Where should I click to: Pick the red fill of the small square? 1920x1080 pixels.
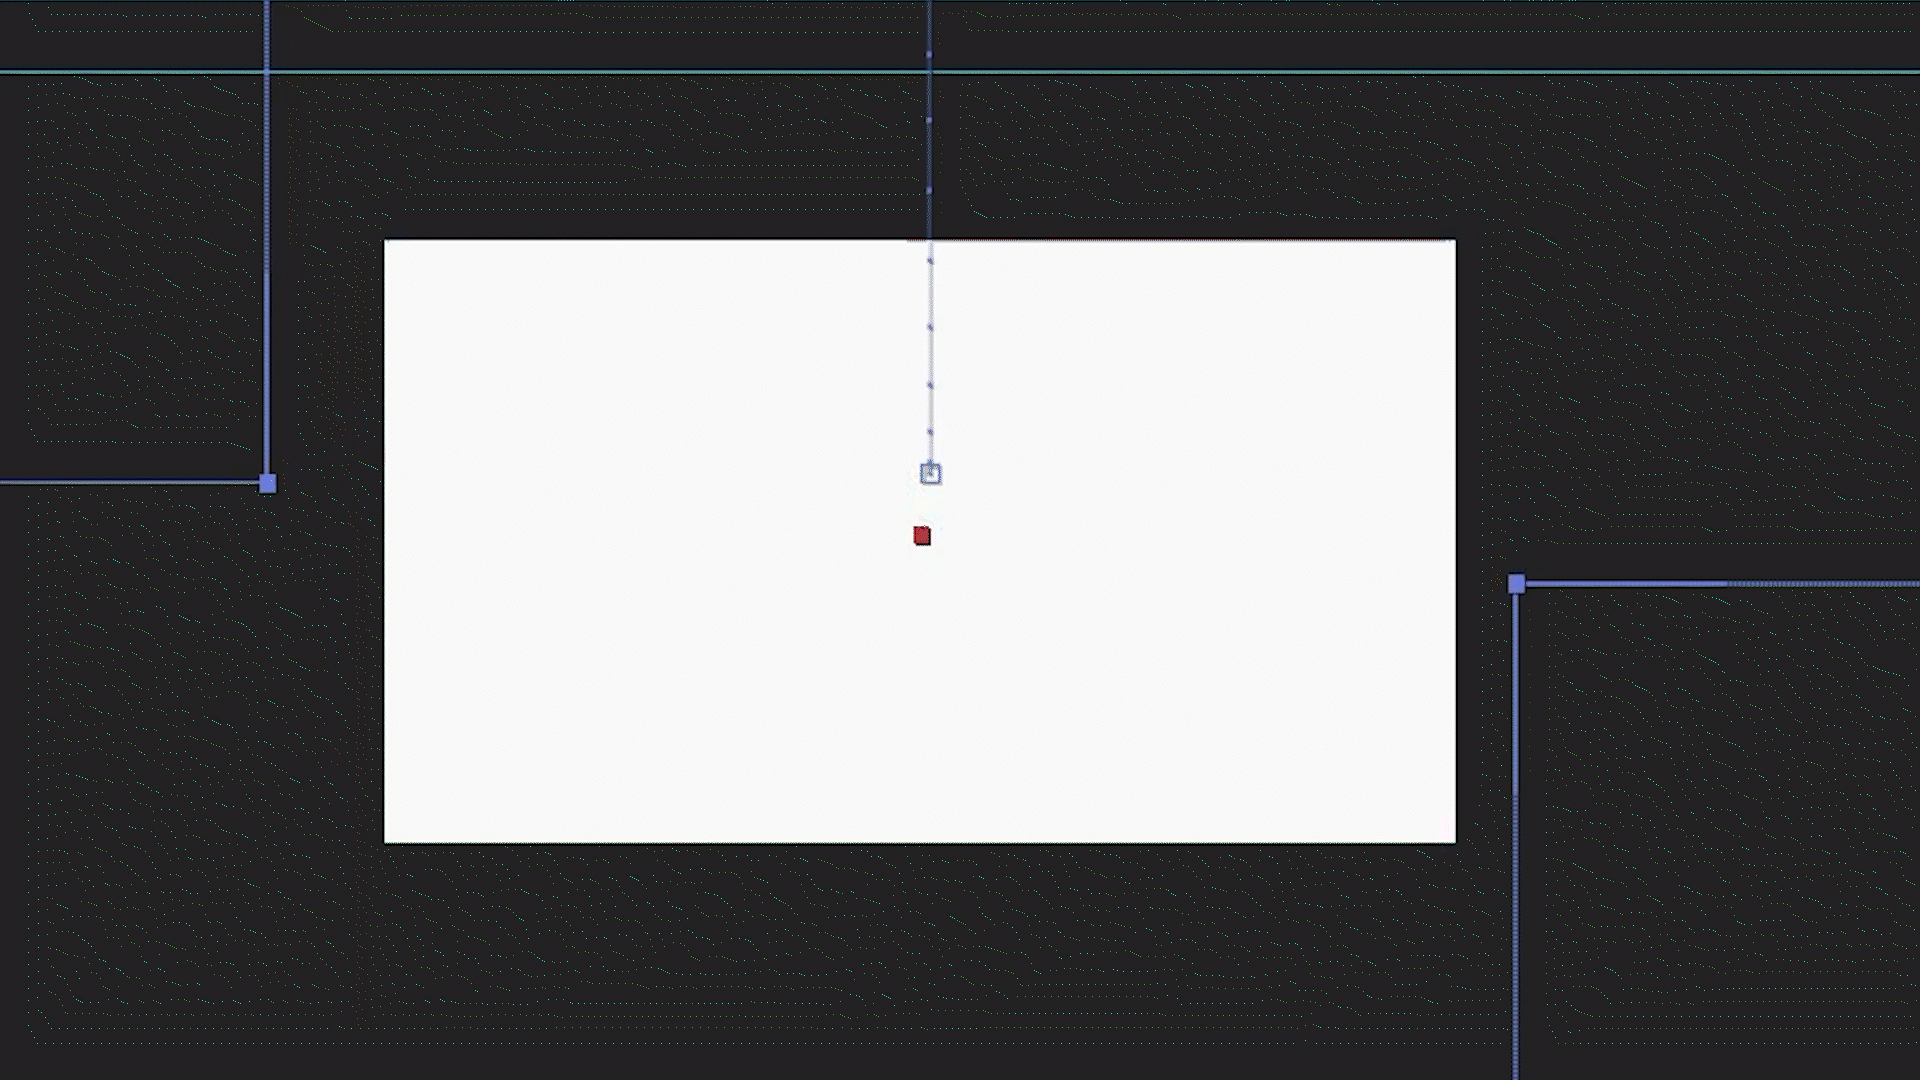tap(921, 536)
